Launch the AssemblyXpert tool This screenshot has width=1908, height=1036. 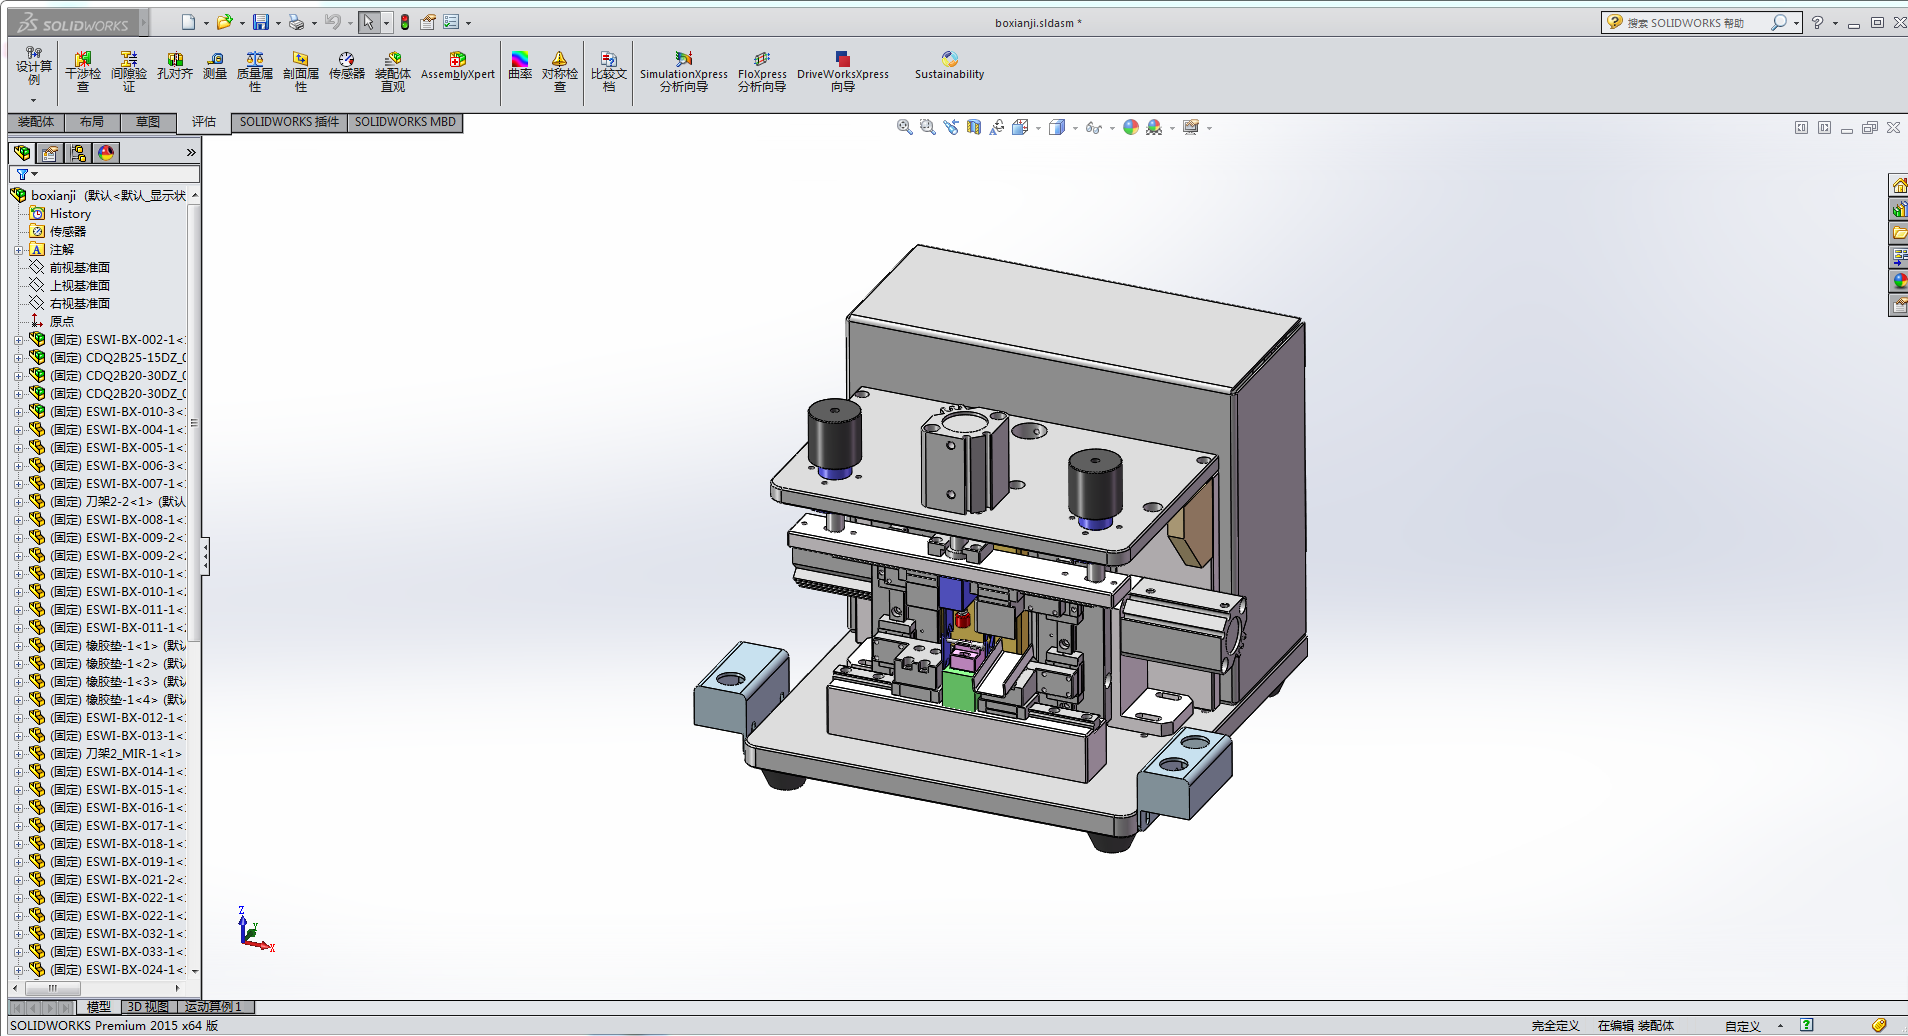457,66
